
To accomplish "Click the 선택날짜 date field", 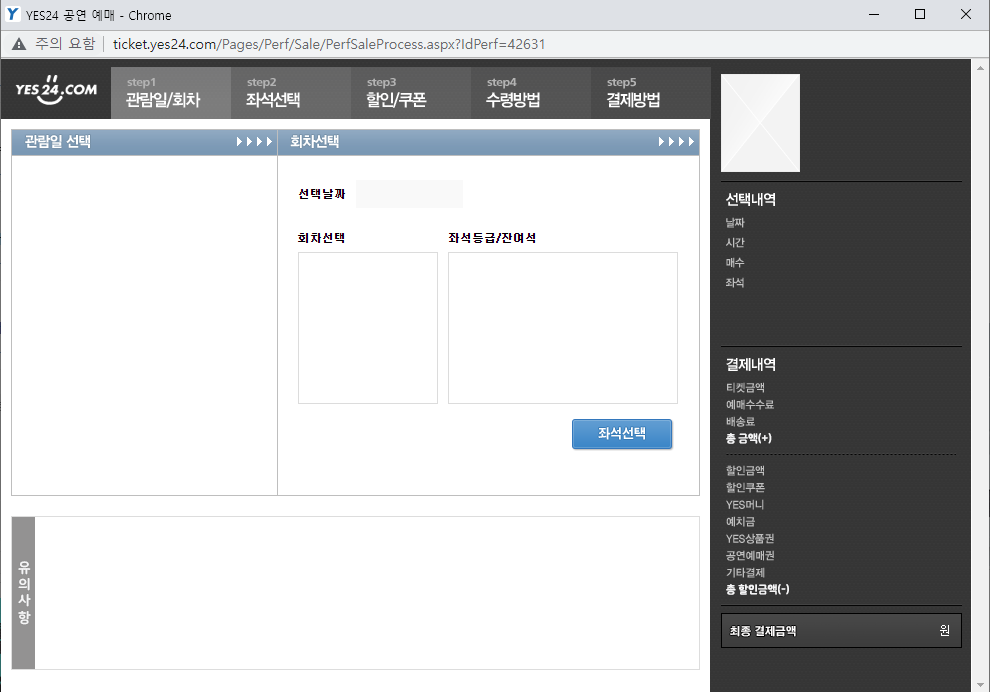I will (409, 194).
